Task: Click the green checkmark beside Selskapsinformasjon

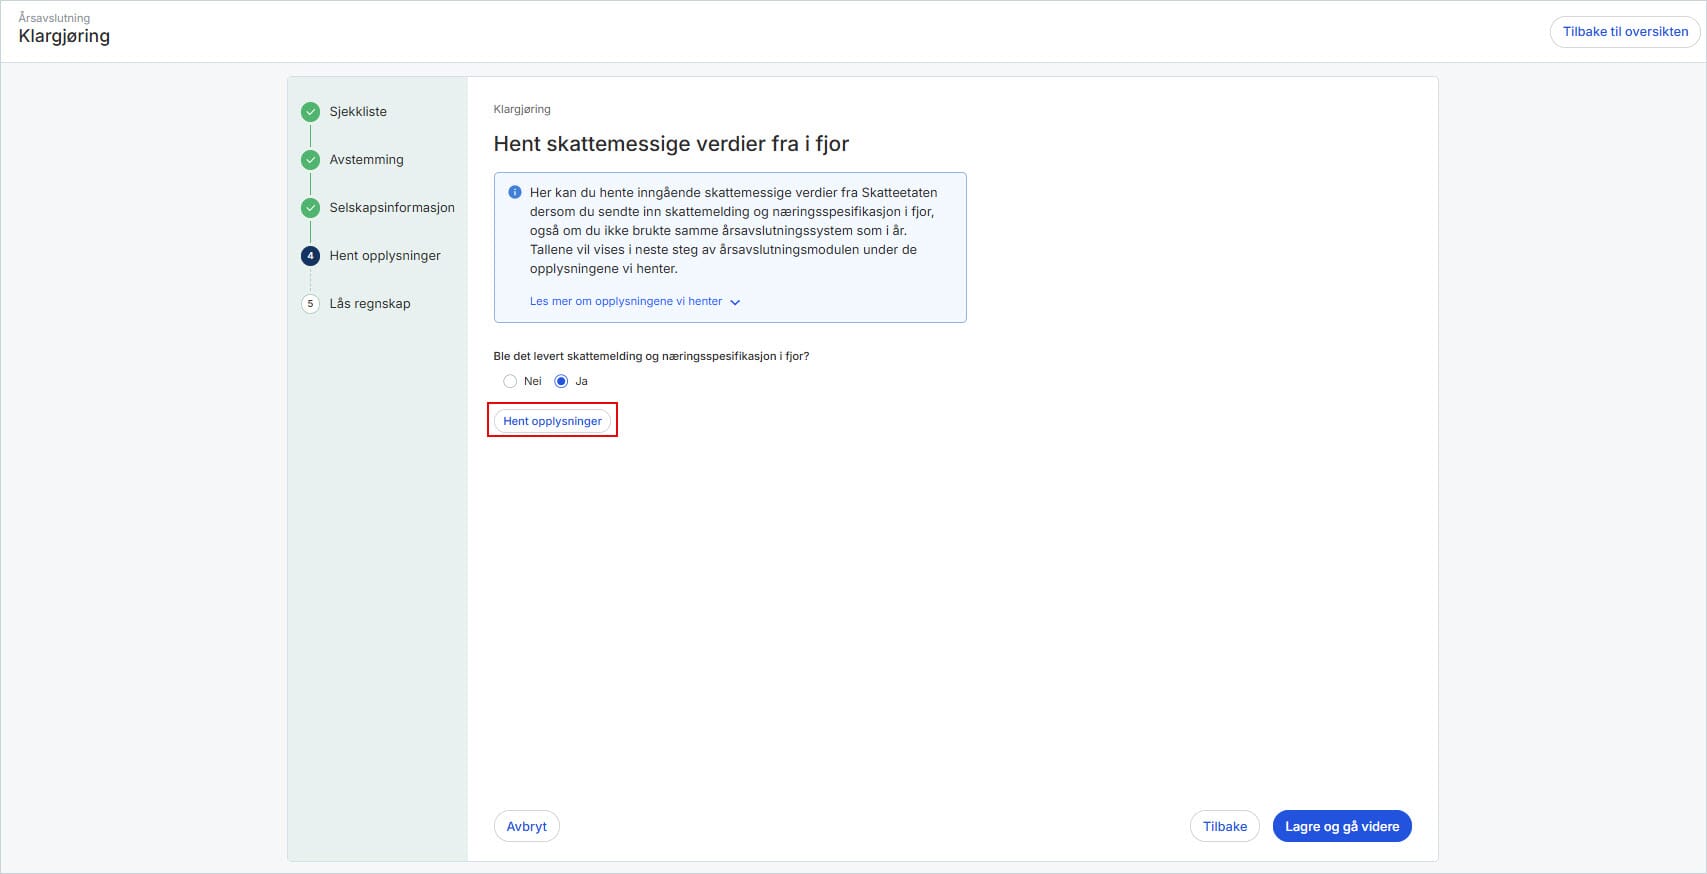Action: click(310, 208)
